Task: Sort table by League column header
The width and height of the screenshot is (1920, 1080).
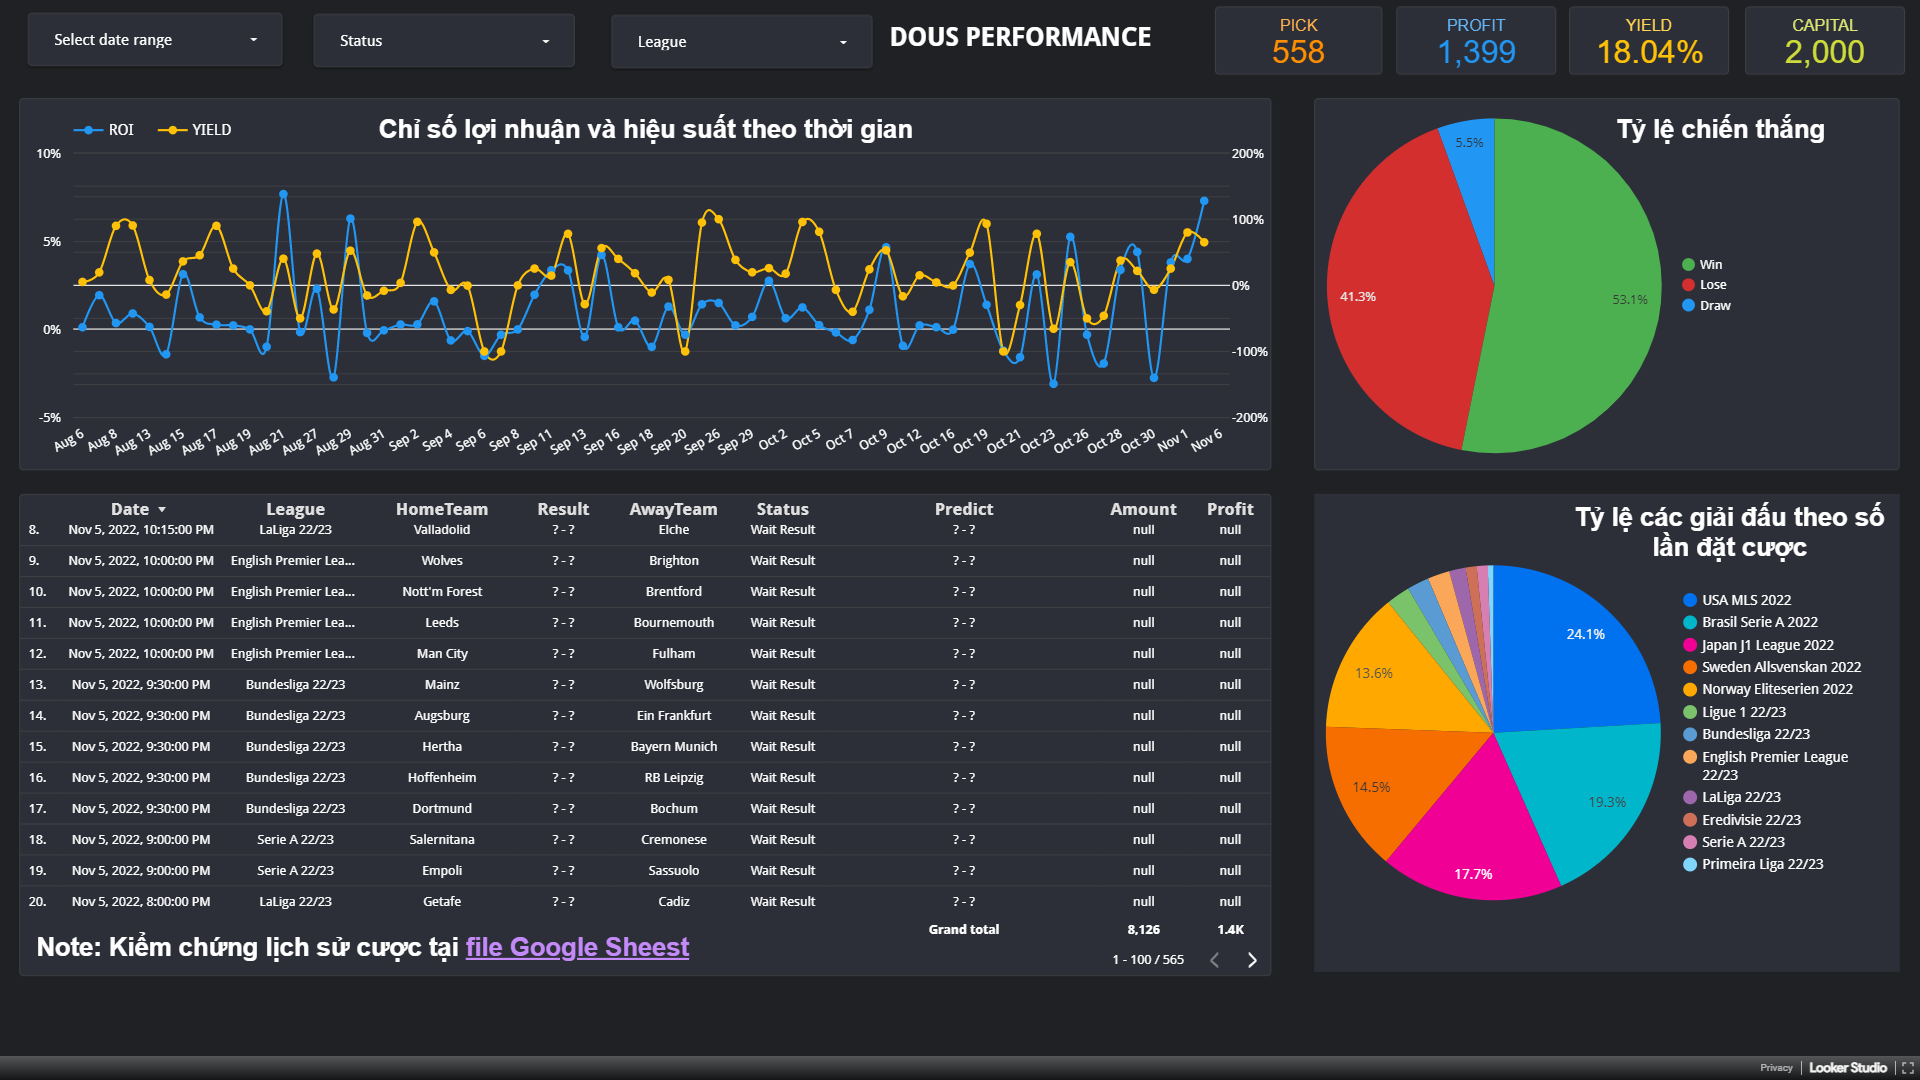Action: [x=295, y=509]
